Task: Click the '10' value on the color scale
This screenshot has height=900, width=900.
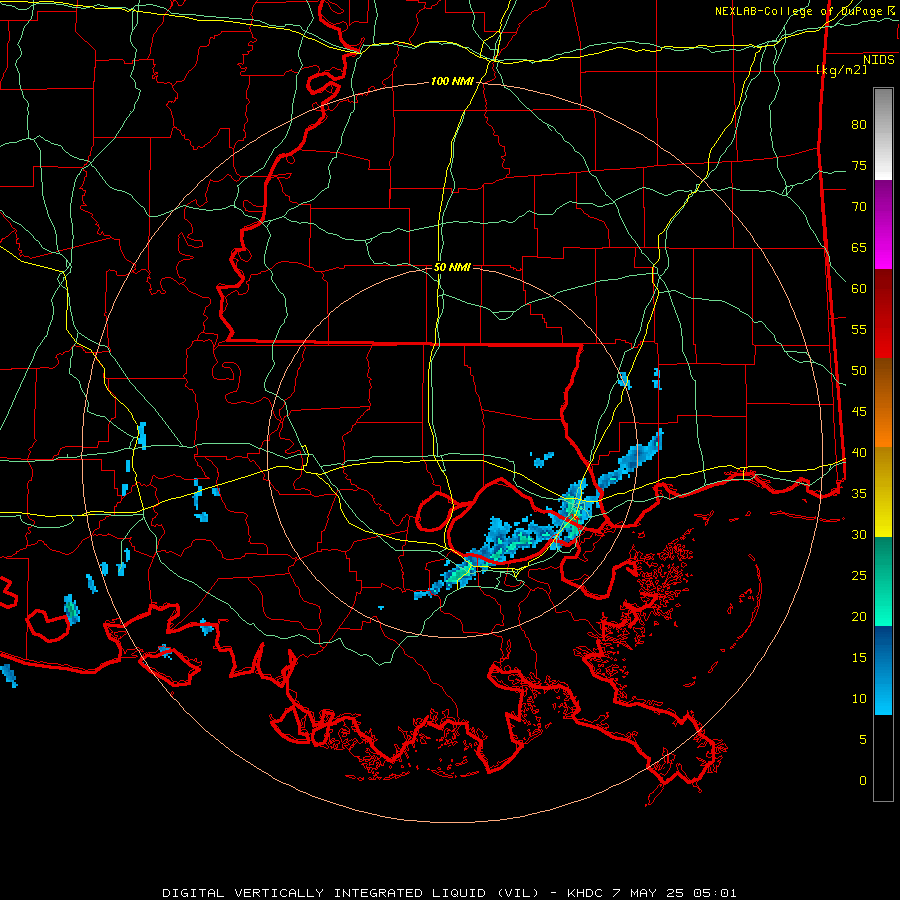Action: pos(859,699)
